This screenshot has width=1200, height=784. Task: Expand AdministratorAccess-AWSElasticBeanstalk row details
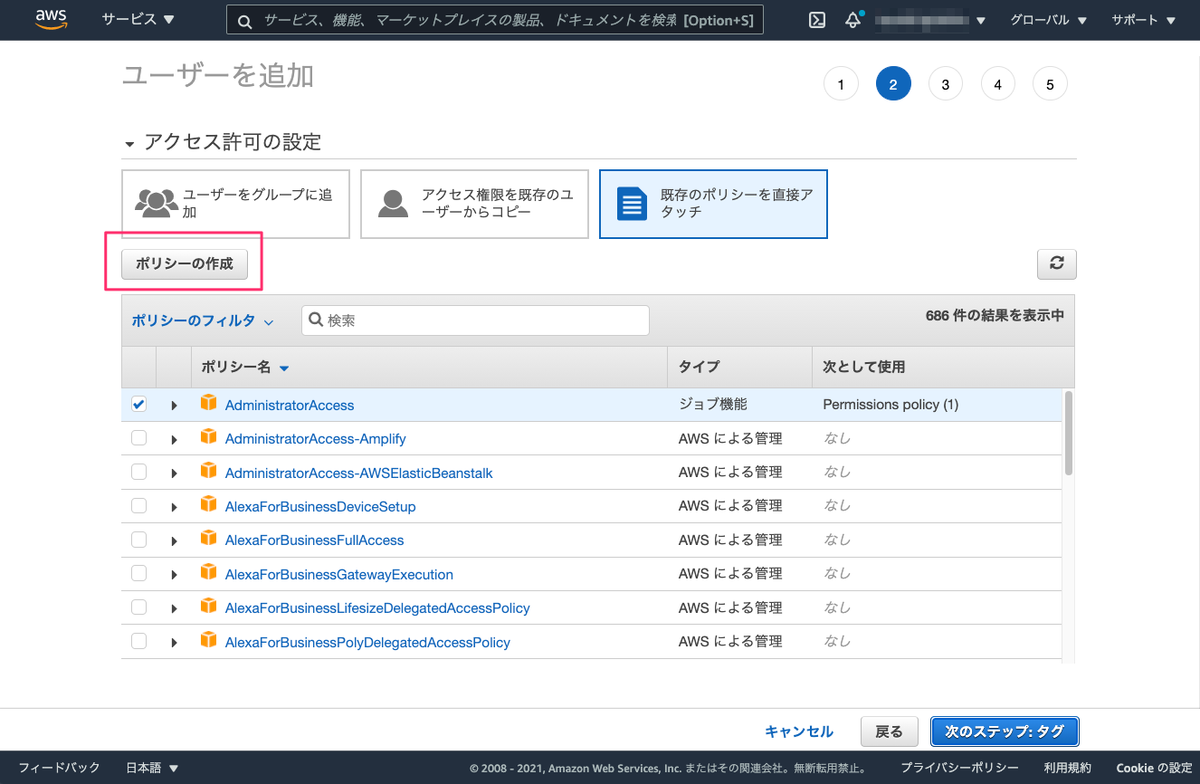click(x=174, y=473)
